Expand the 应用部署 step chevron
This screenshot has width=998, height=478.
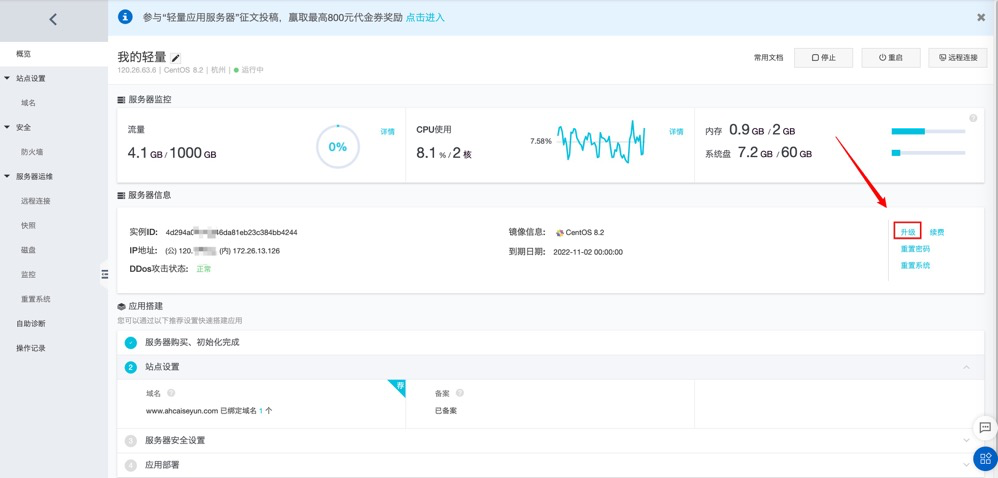(967, 465)
